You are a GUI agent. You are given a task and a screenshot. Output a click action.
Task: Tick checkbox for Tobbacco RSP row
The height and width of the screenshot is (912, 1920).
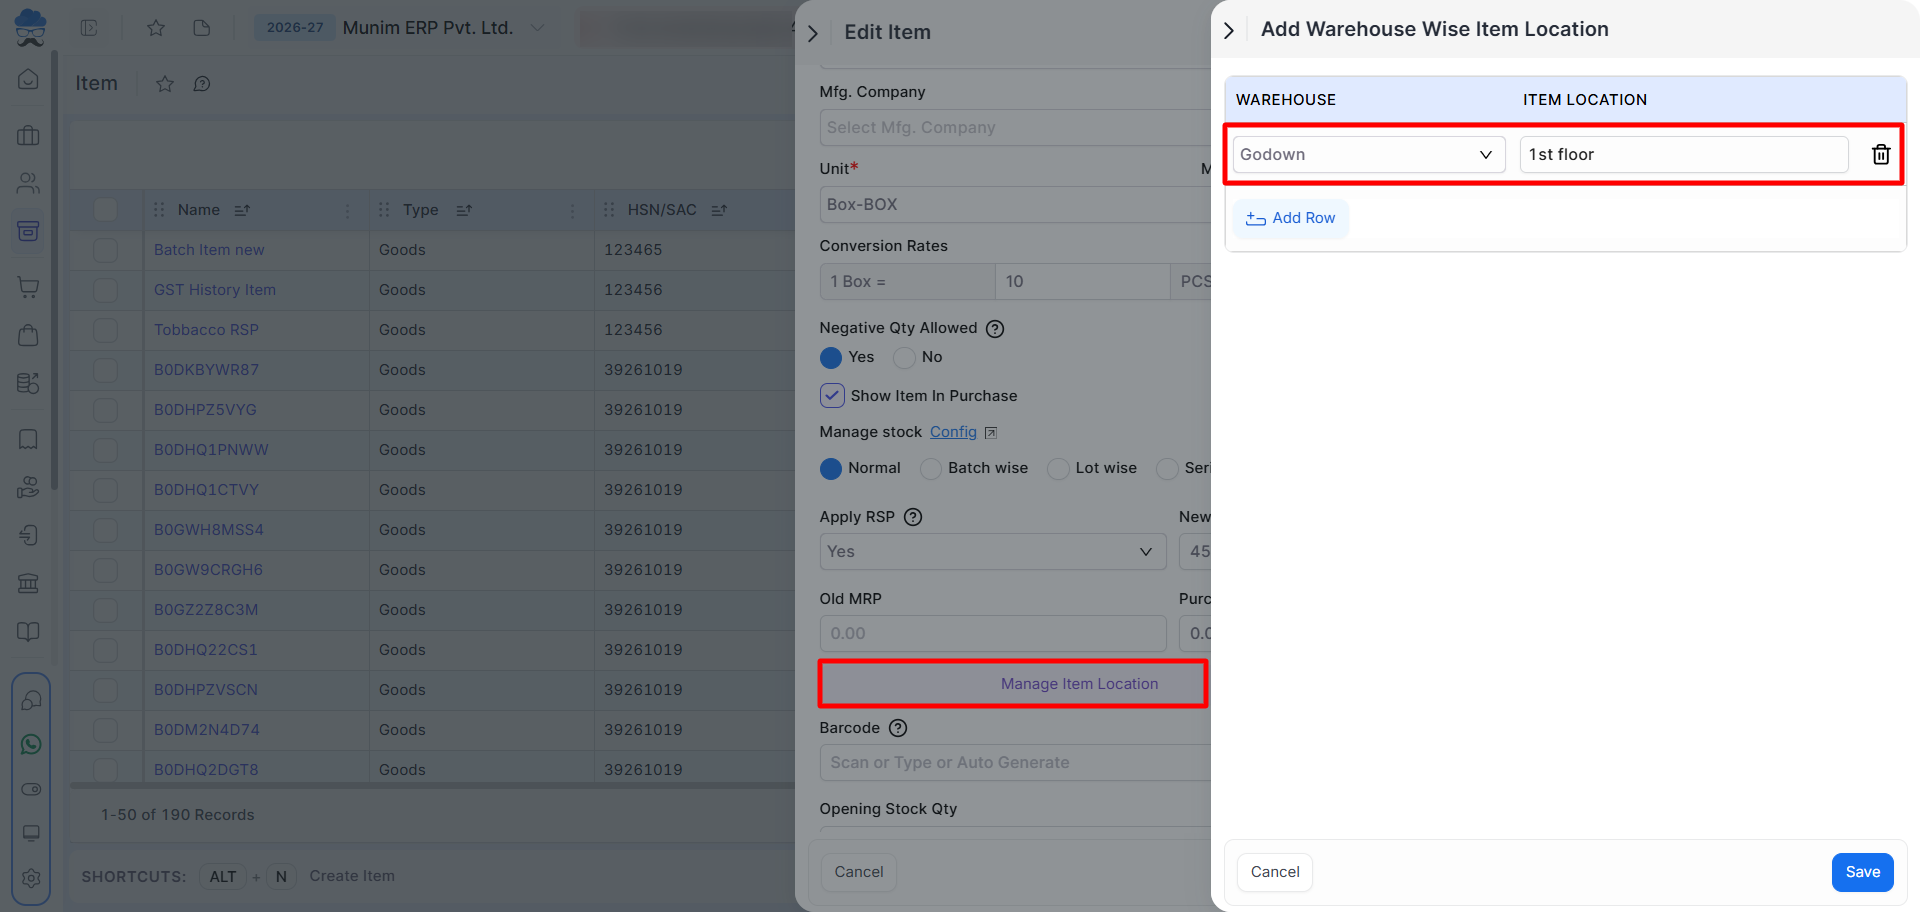(x=105, y=330)
